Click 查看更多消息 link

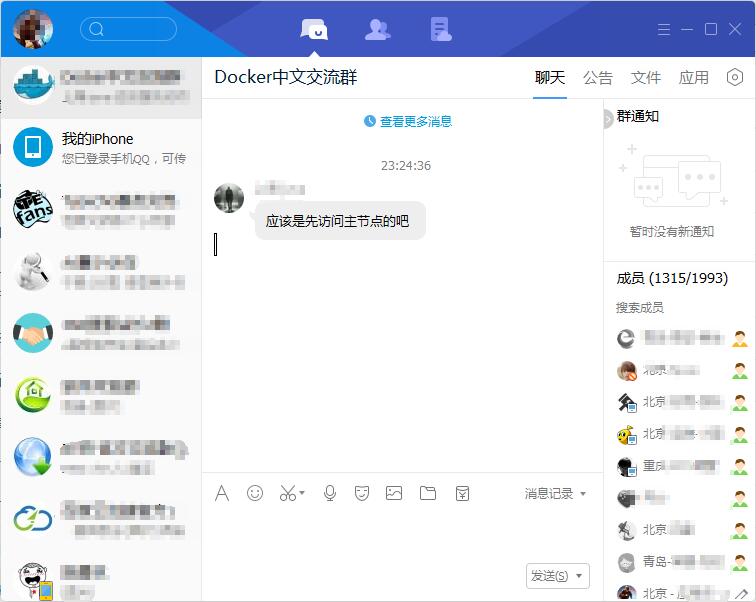pyautogui.click(x=416, y=121)
